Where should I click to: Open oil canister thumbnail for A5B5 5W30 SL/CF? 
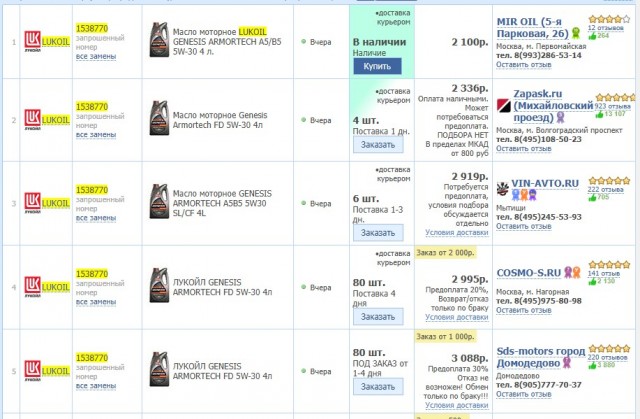[x=159, y=201]
